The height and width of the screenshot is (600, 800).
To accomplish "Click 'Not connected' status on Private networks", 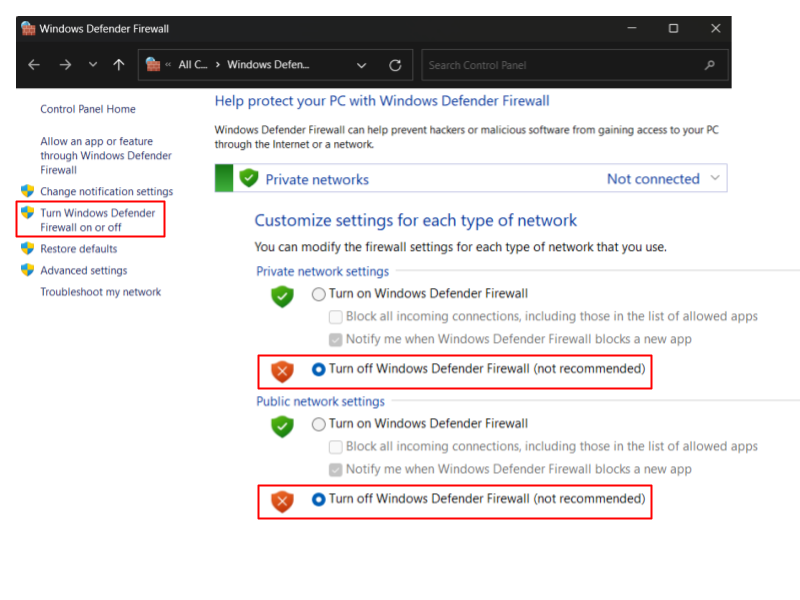I will [653, 179].
